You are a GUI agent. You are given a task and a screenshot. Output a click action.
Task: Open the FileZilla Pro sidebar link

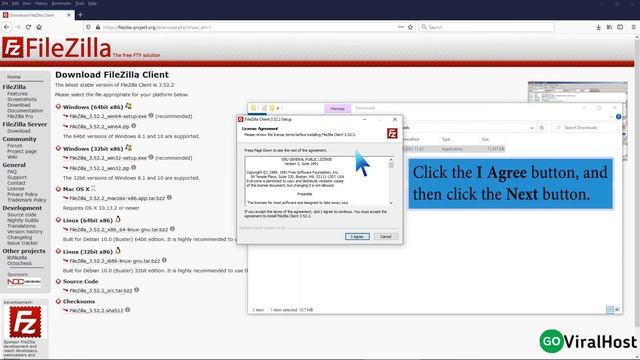click(x=20, y=116)
